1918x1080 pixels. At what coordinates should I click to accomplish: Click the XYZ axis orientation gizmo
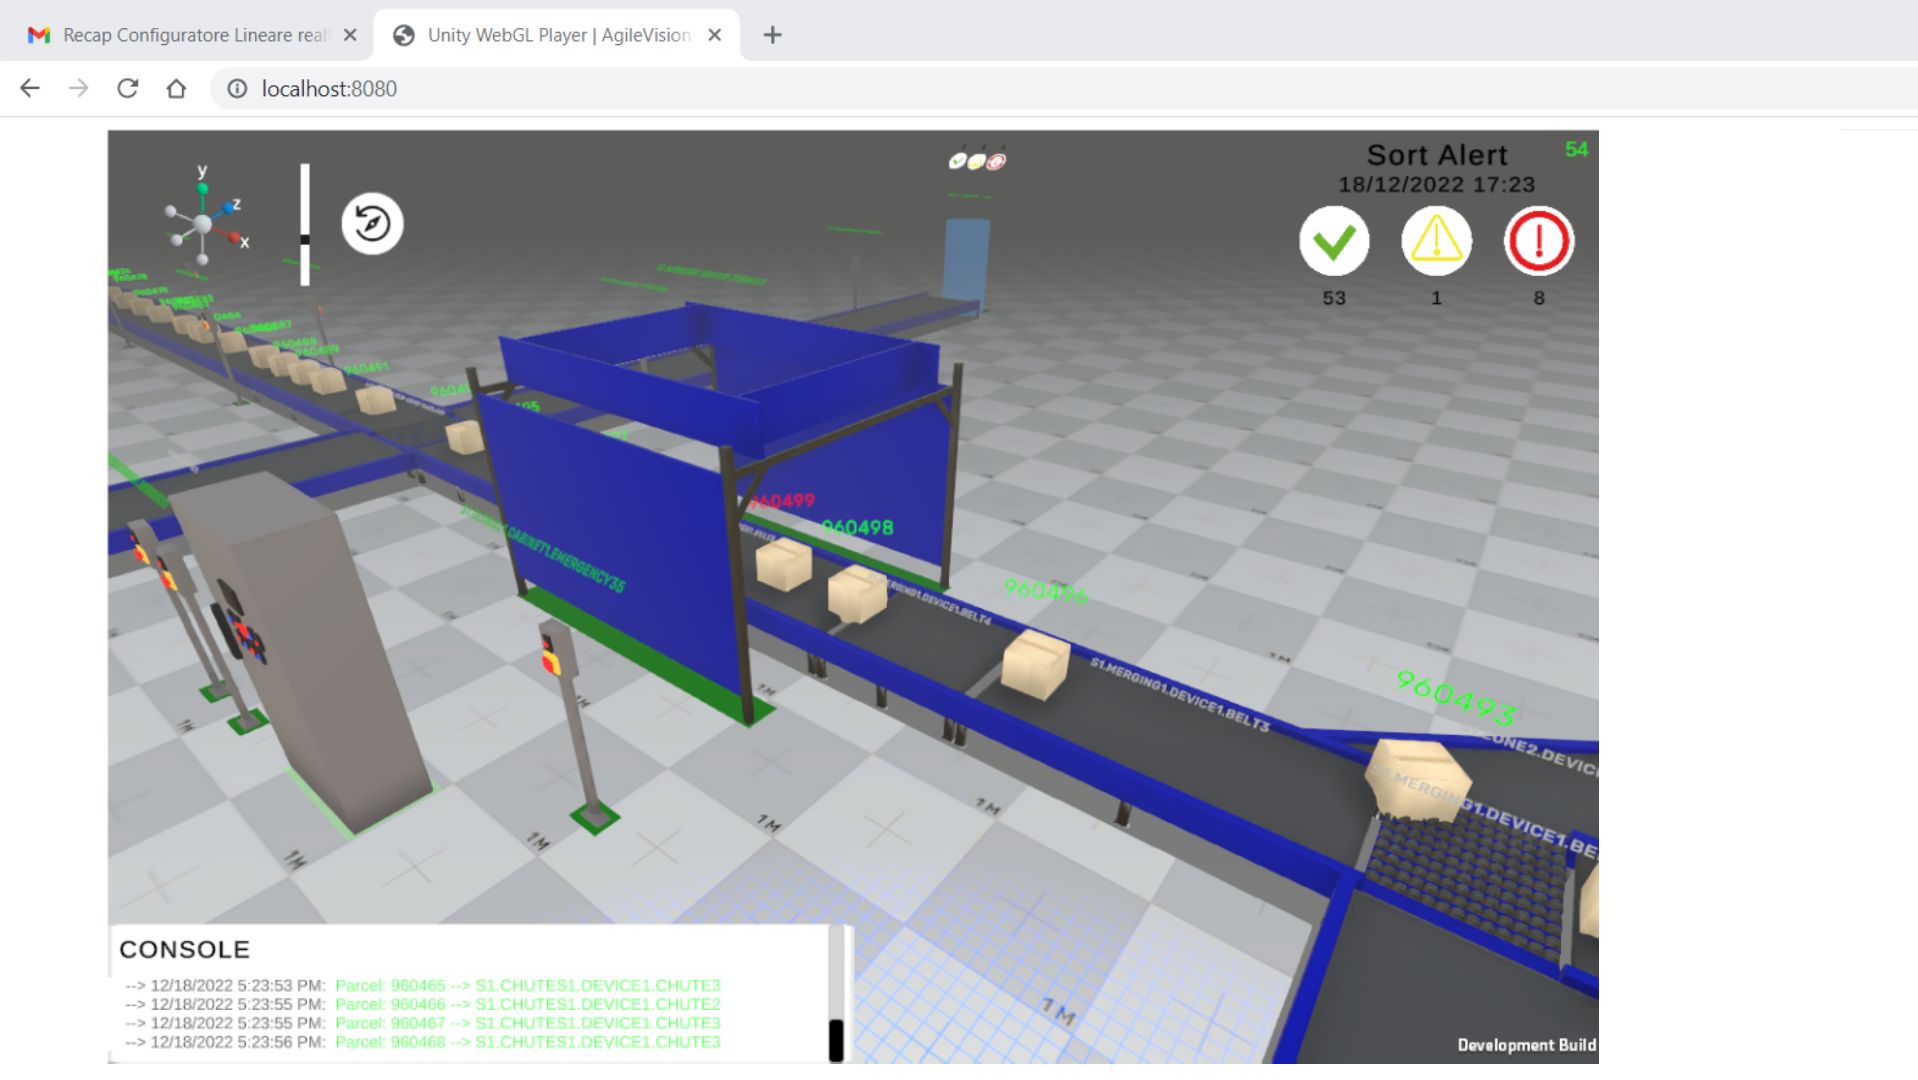click(x=204, y=224)
